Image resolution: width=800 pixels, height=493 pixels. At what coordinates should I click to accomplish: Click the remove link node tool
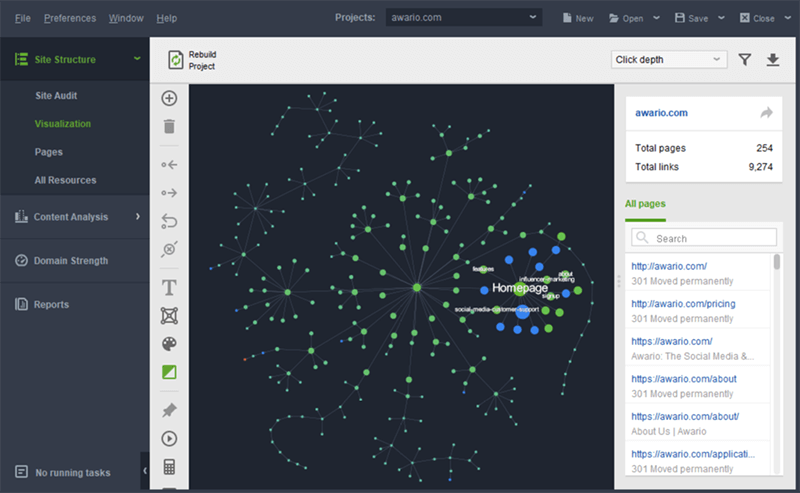coord(169,249)
